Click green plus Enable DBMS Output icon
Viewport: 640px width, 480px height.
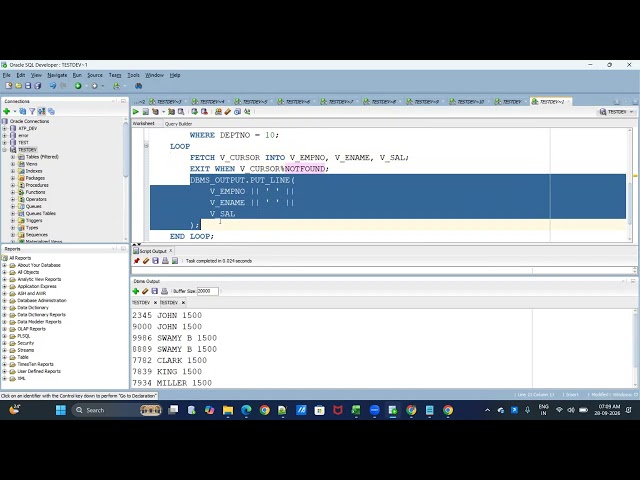[136, 291]
